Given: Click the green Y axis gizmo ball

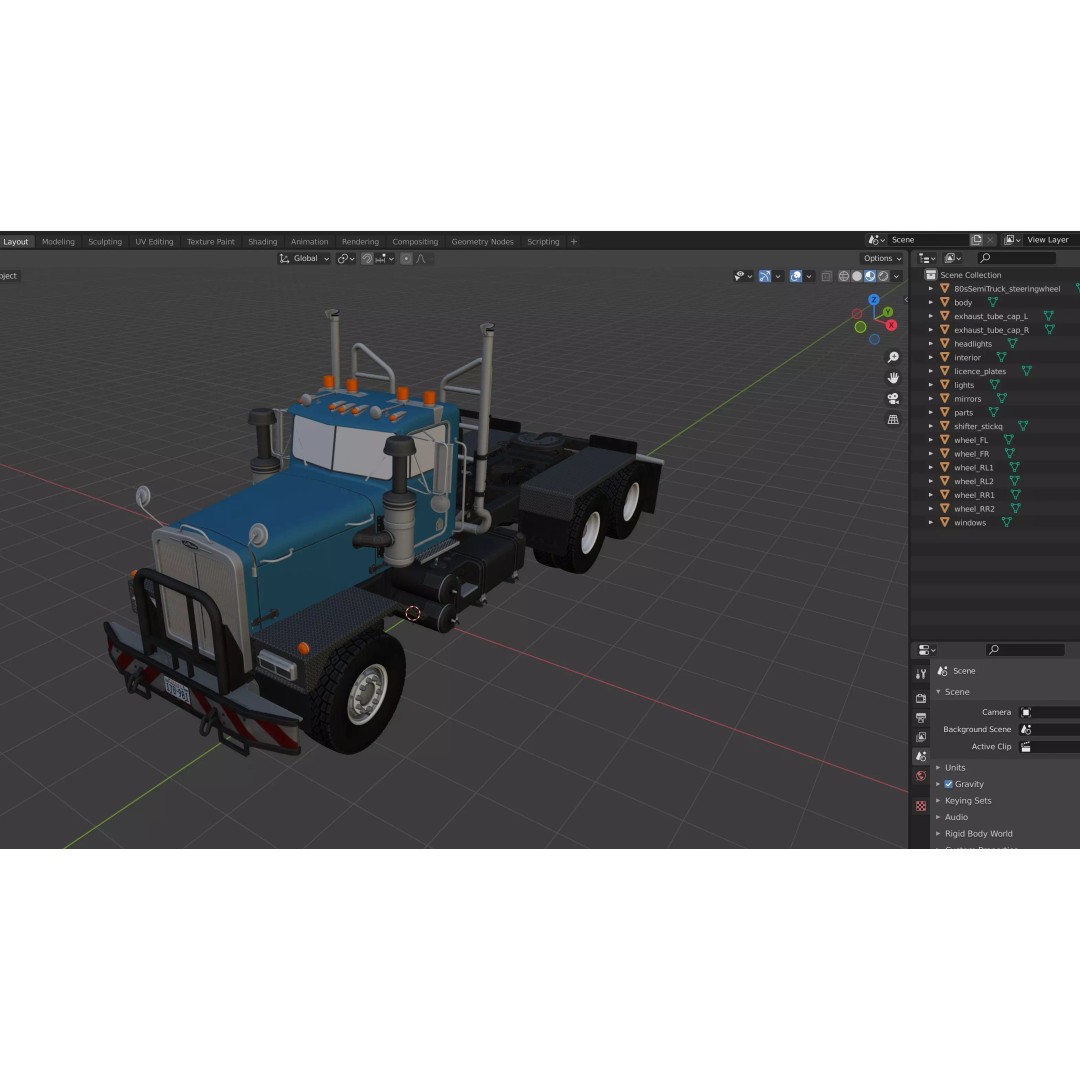Looking at the screenshot, I should (x=887, y=312).
